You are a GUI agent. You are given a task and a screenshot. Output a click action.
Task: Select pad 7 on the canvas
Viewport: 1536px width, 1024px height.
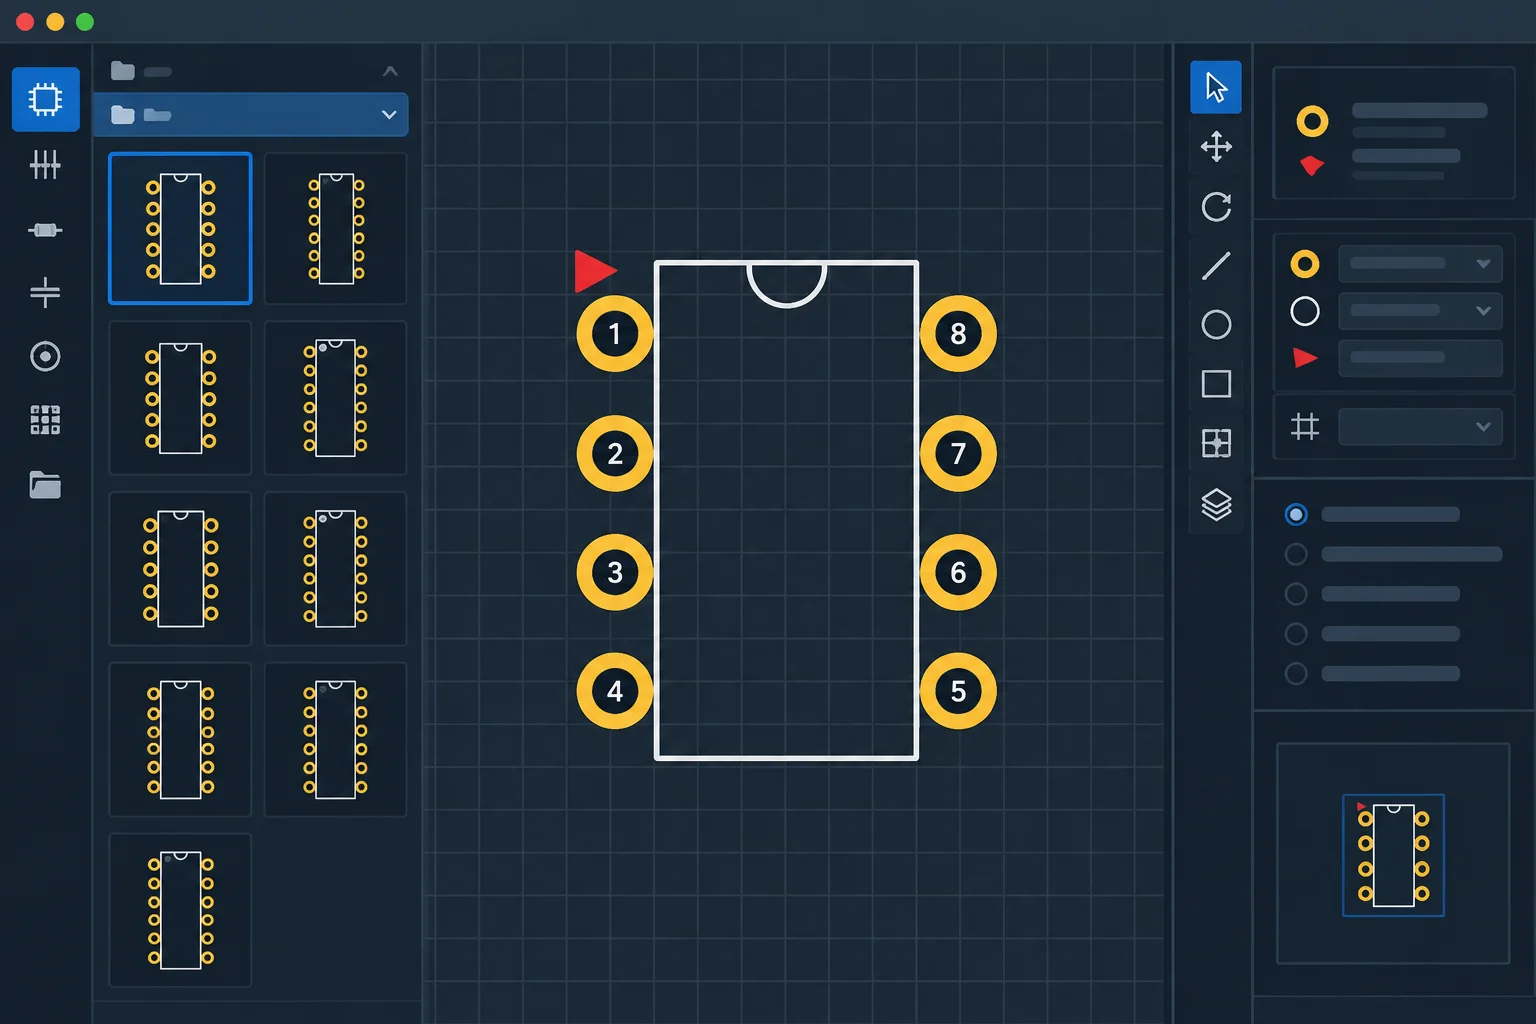pyautogui.click(x=958, y=453)
